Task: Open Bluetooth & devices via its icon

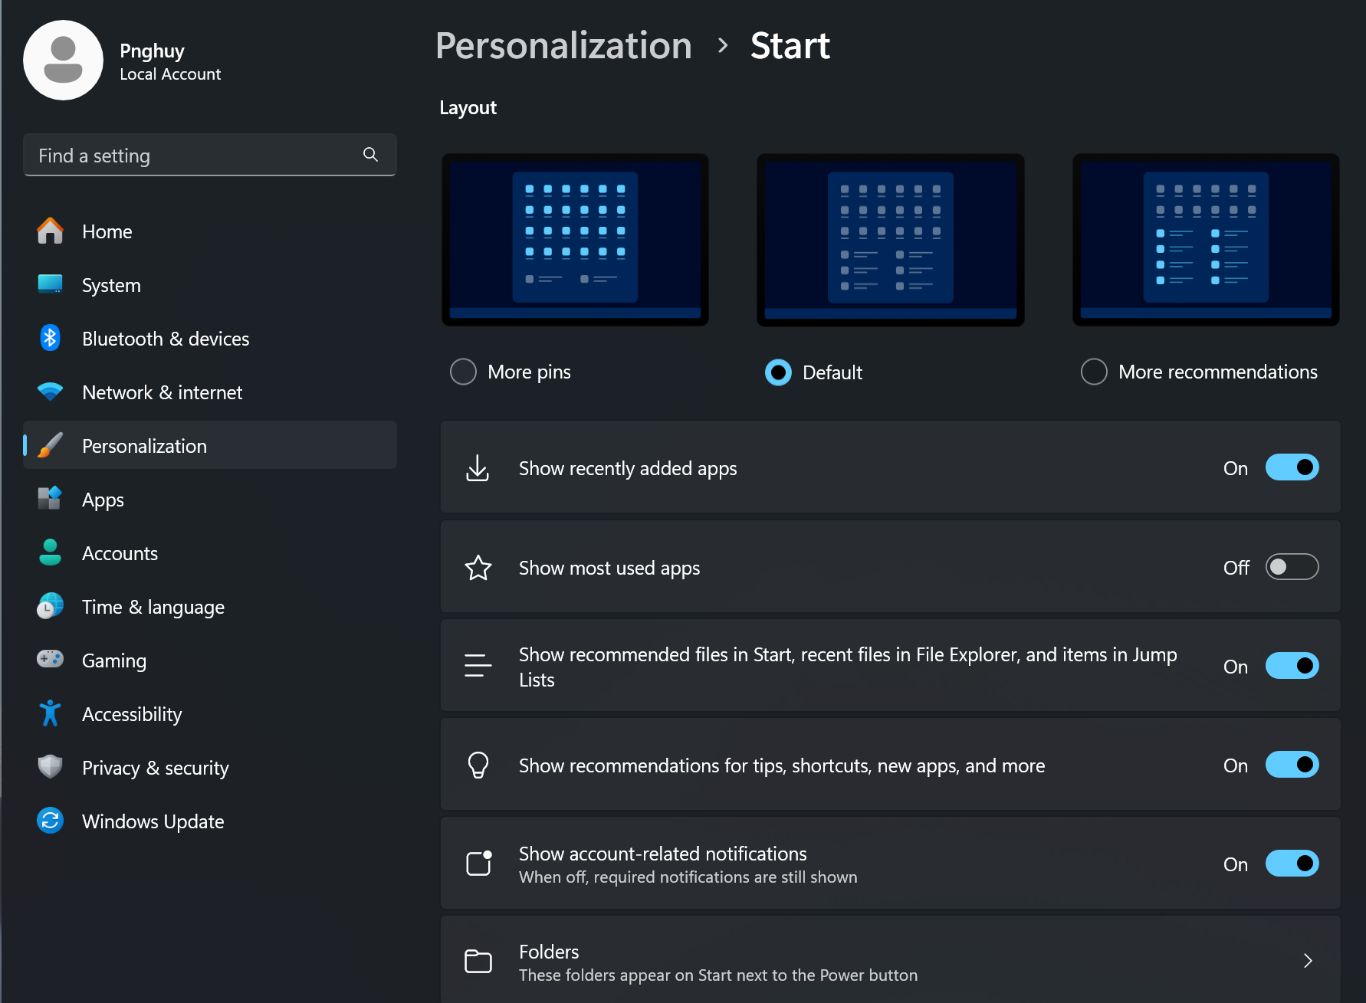Action: 50,338
